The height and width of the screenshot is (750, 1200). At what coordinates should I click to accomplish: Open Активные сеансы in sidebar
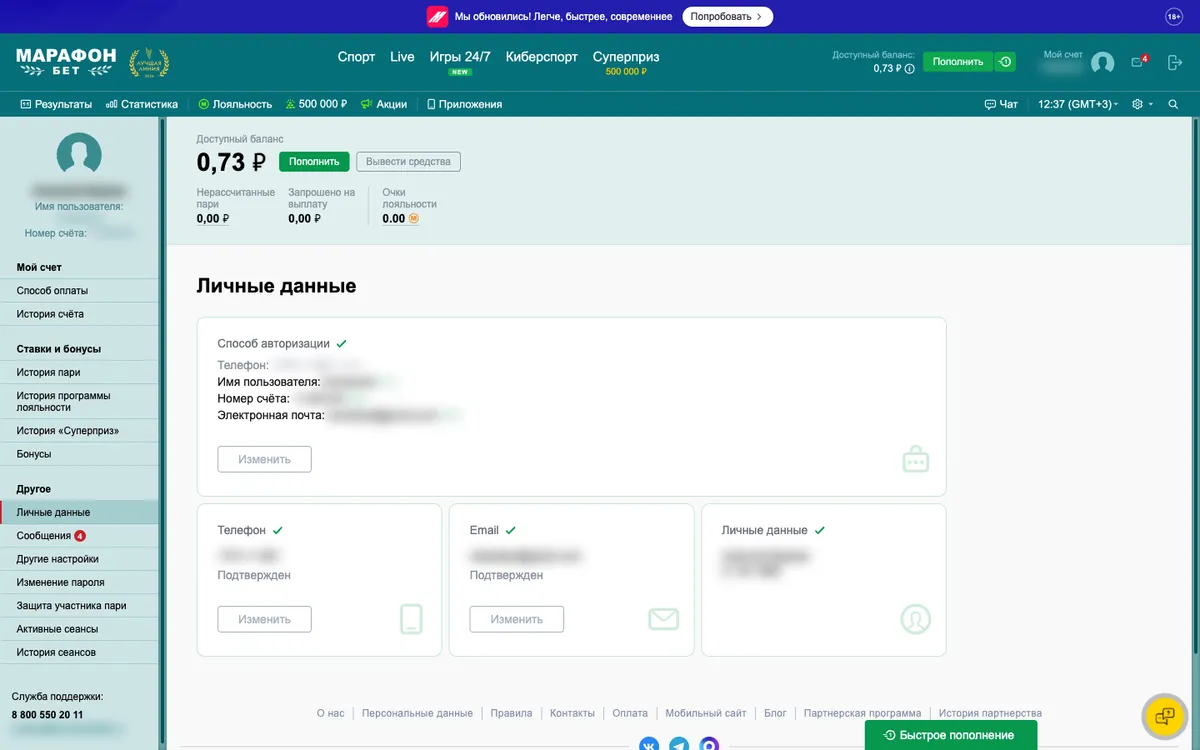79,629
